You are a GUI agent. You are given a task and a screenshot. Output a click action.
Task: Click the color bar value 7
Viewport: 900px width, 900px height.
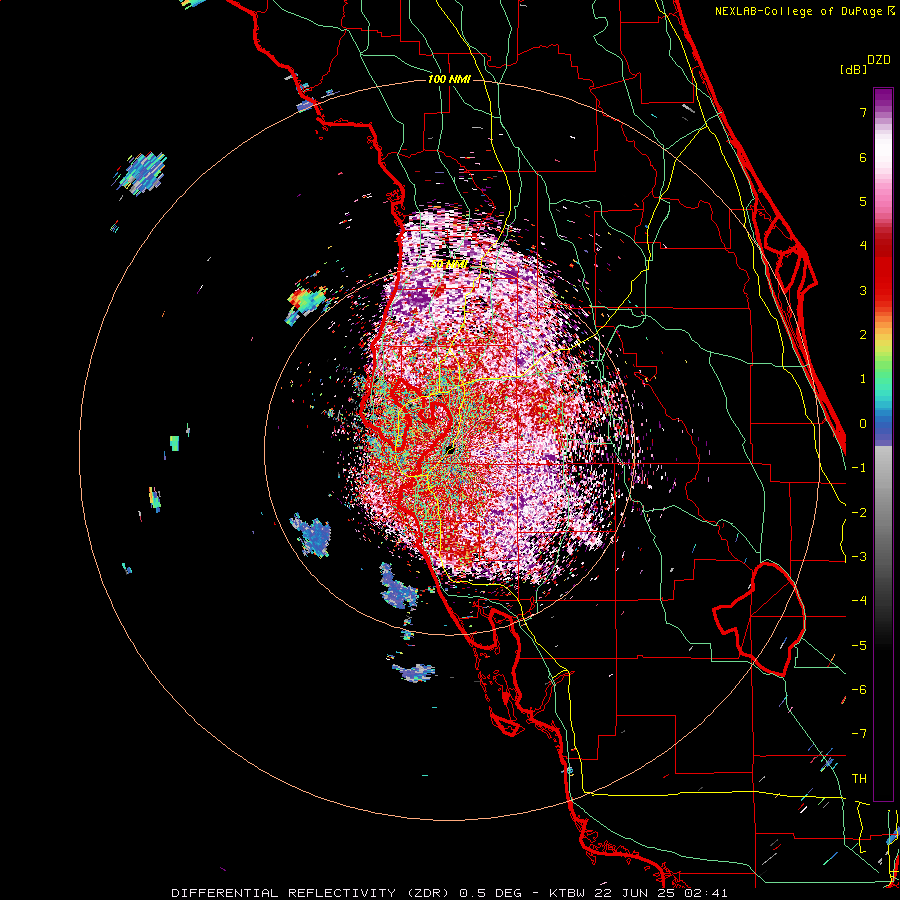(863, 112)
